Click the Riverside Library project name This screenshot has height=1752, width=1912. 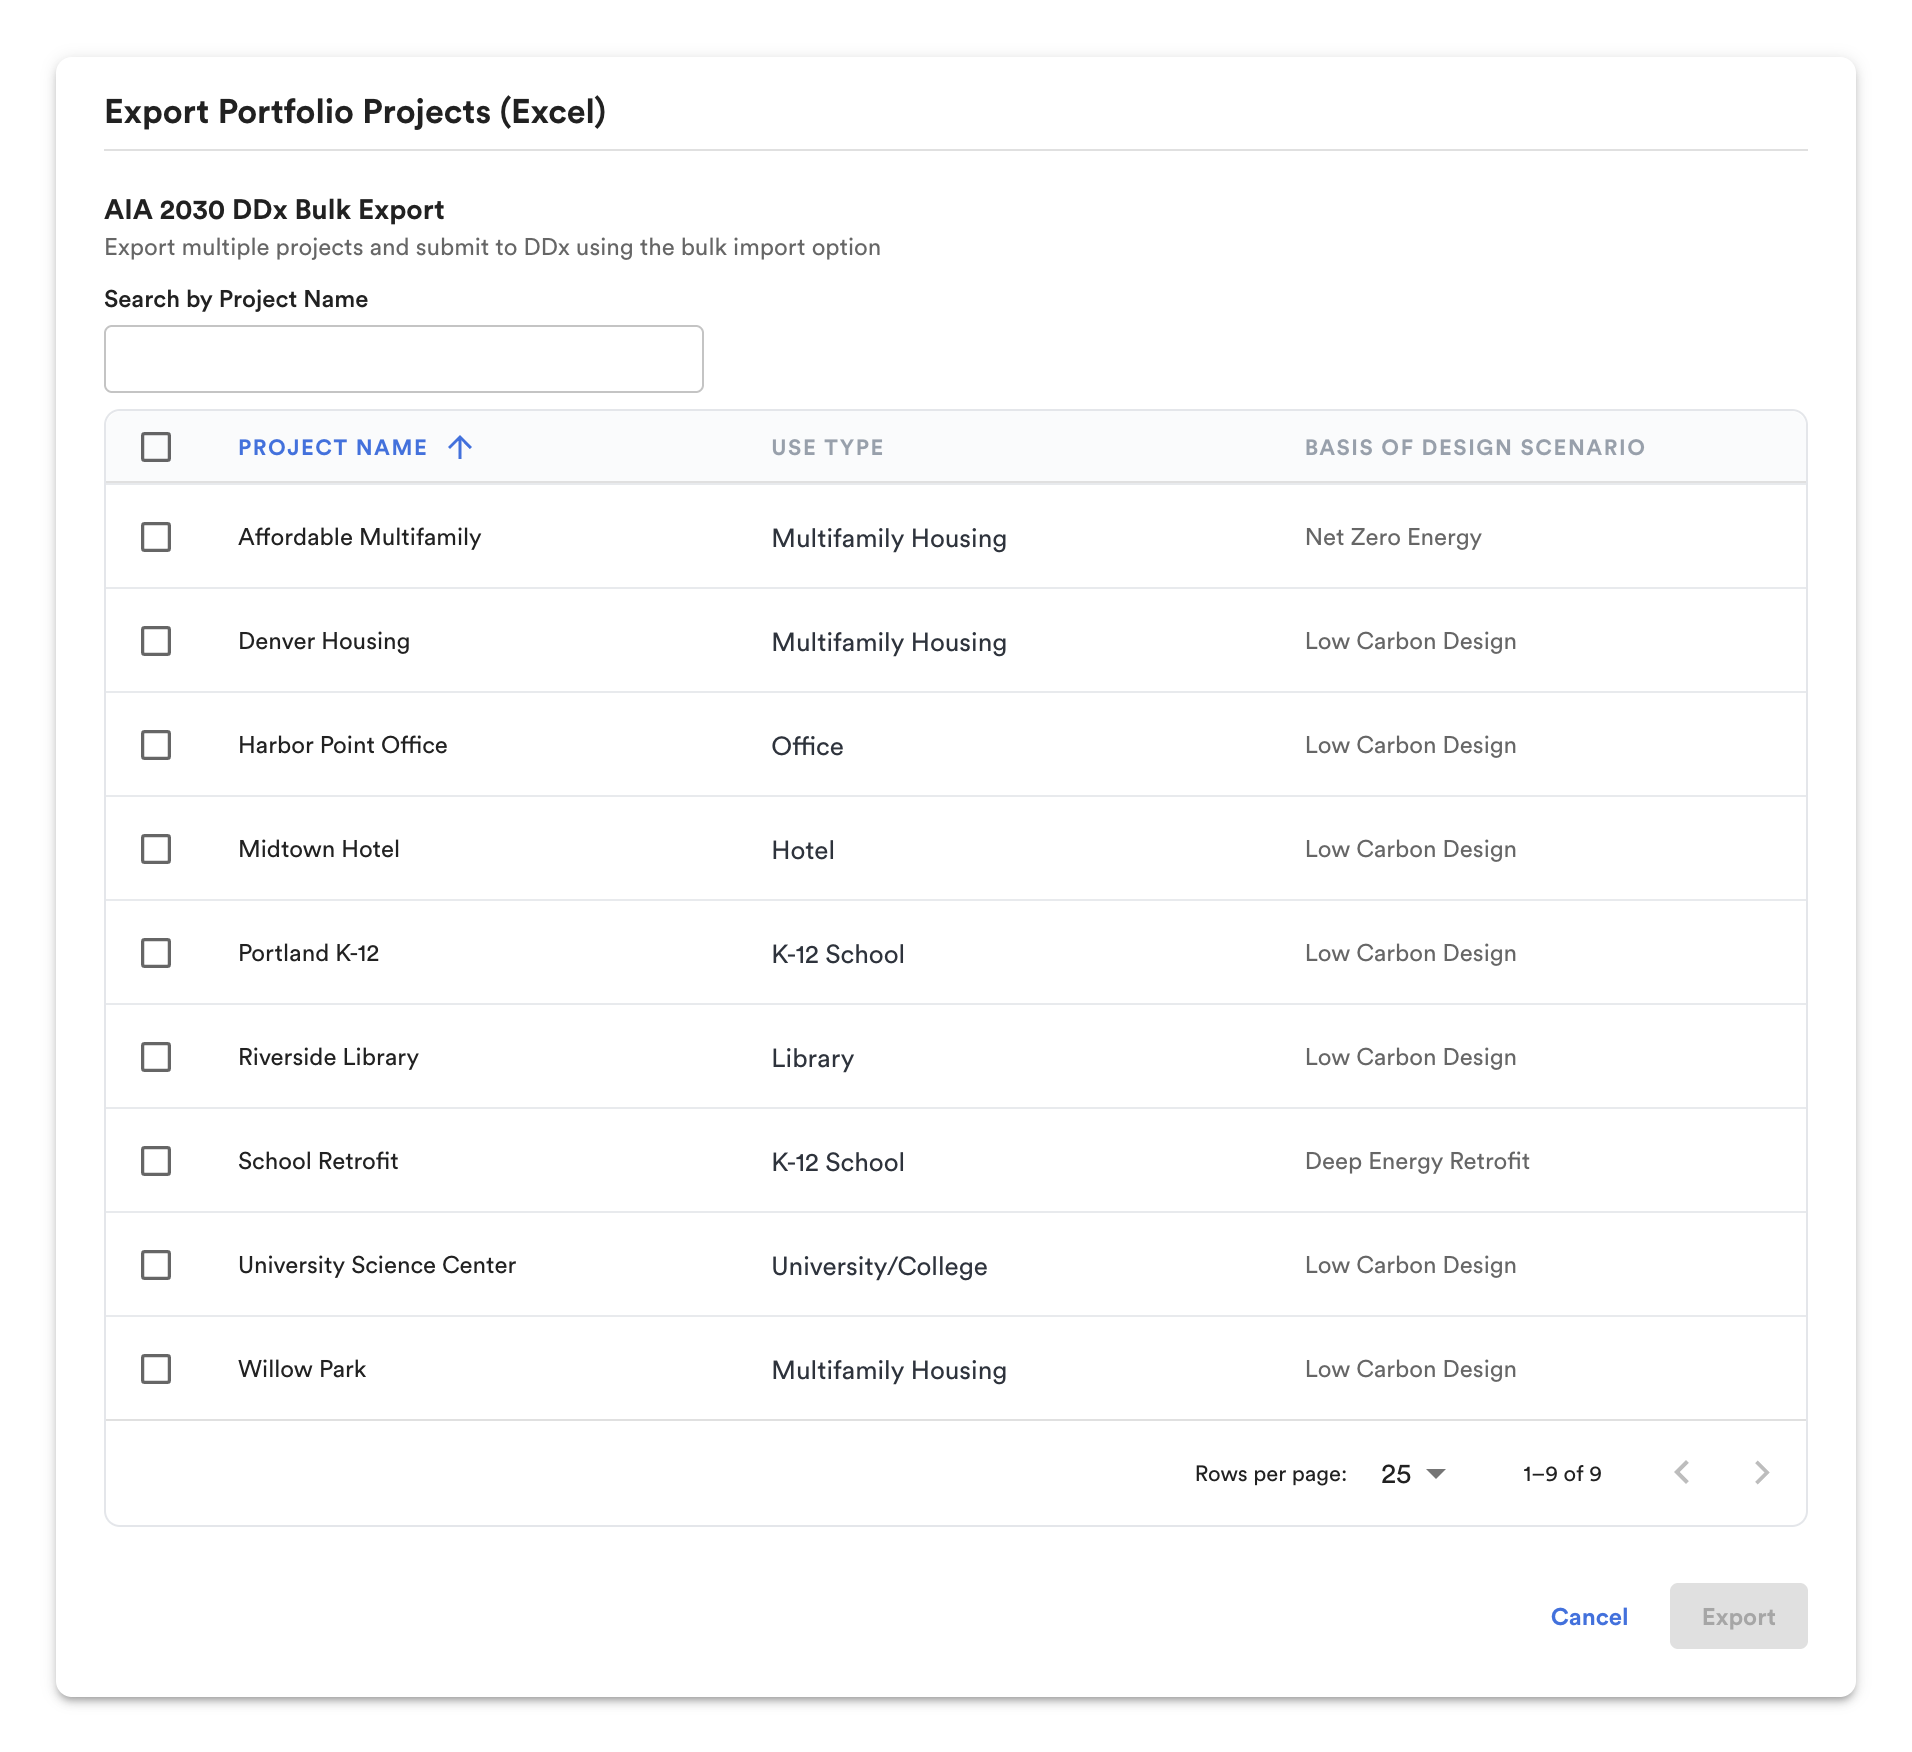tap(329, 1057)
